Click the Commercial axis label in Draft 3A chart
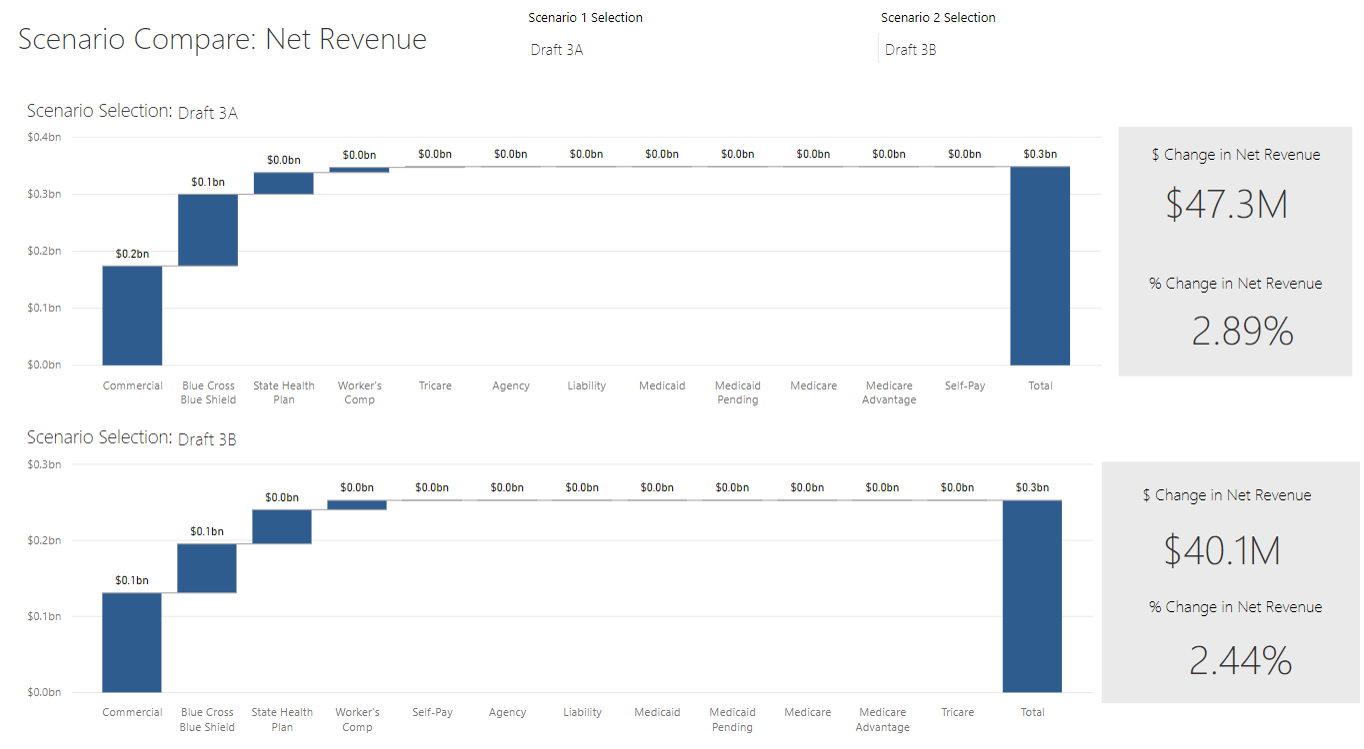This screenshot has height=749, width=1364. 132,386
